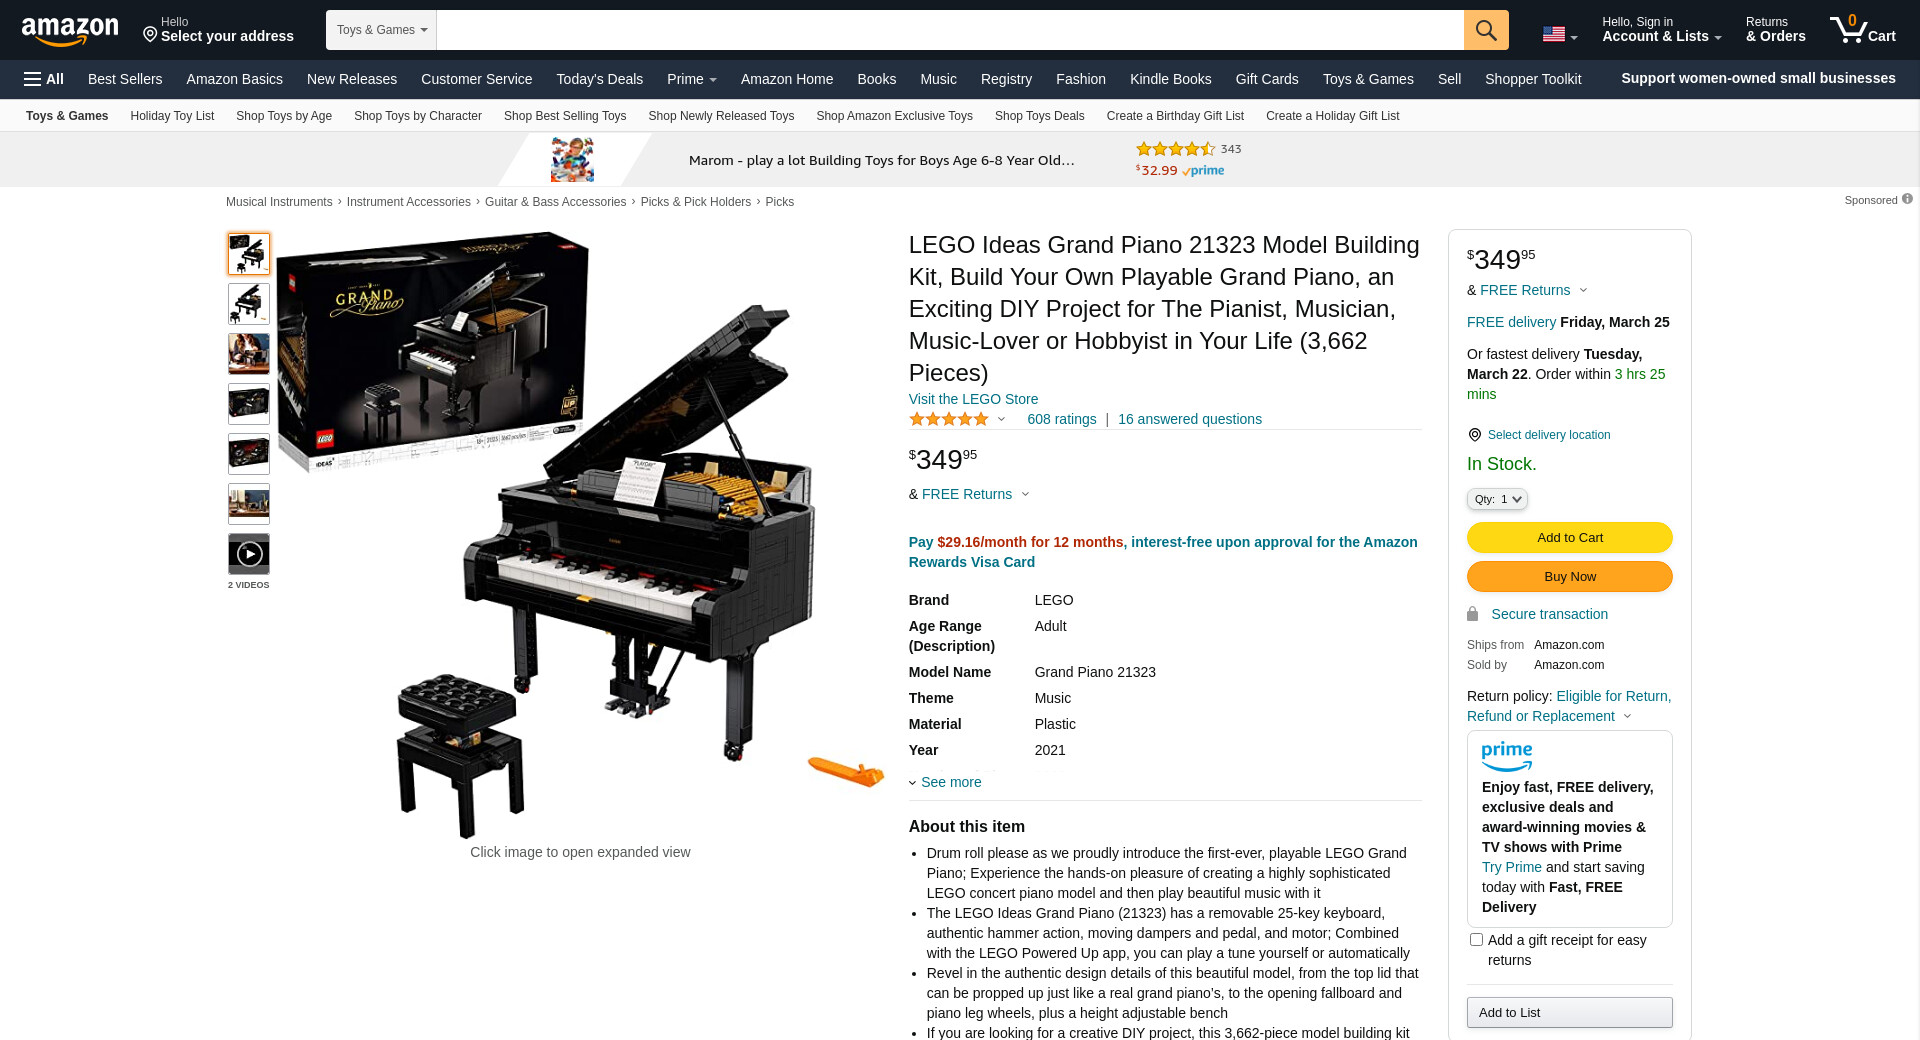Click into the search input field
The width and height of the screenshot is (1920, 1040).
[950, 30]
